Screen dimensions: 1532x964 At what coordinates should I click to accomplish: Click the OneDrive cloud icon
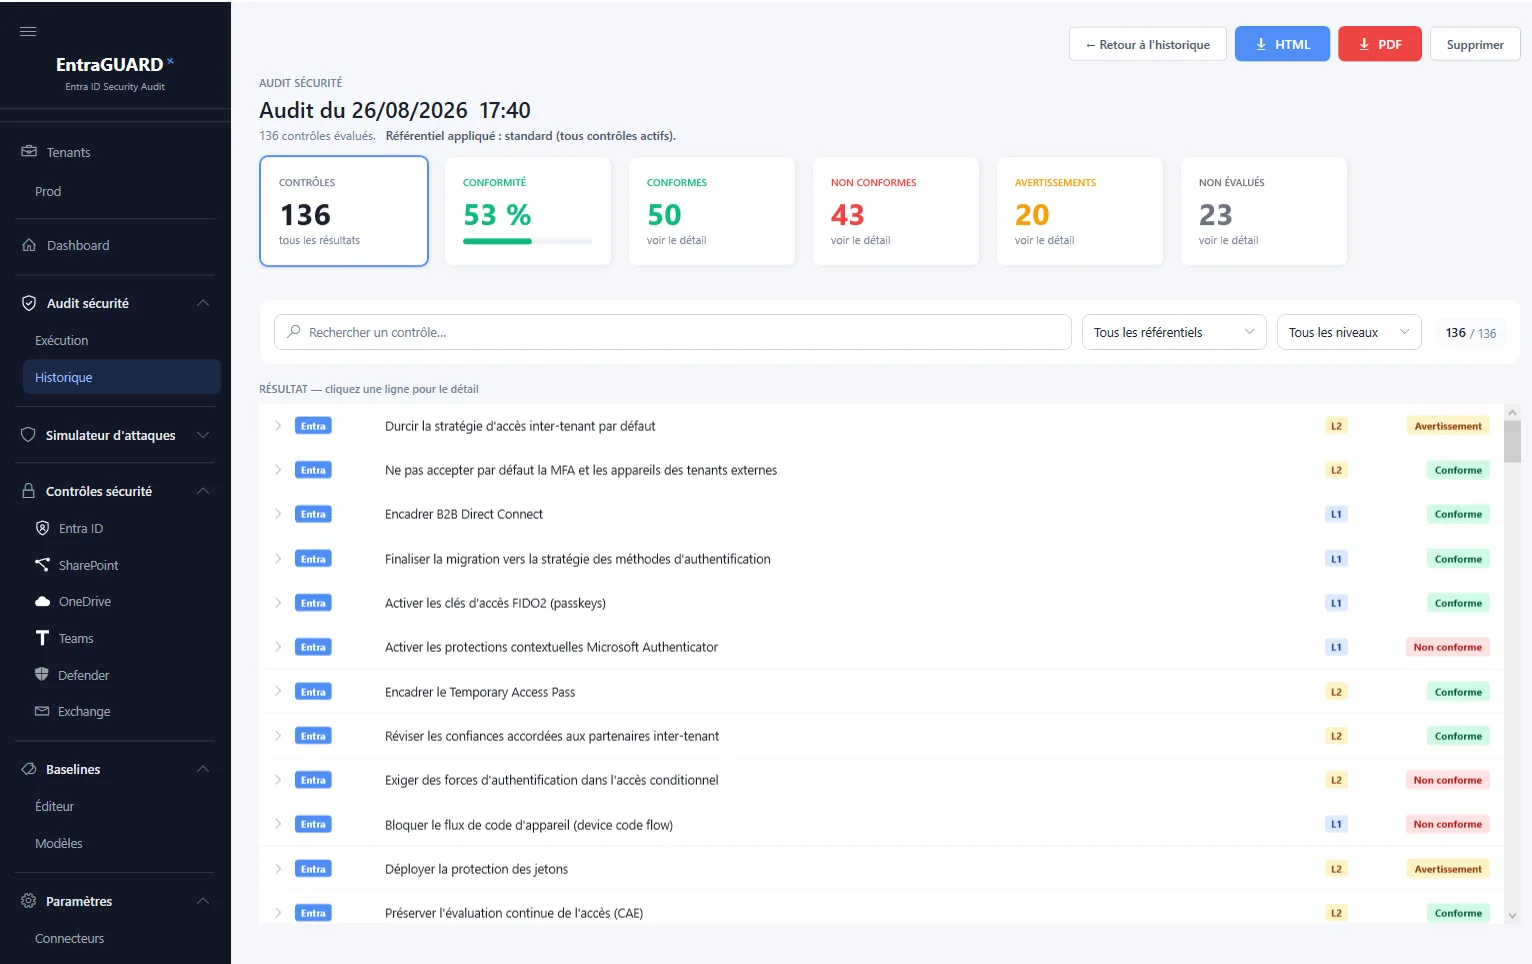click(42, 602)
